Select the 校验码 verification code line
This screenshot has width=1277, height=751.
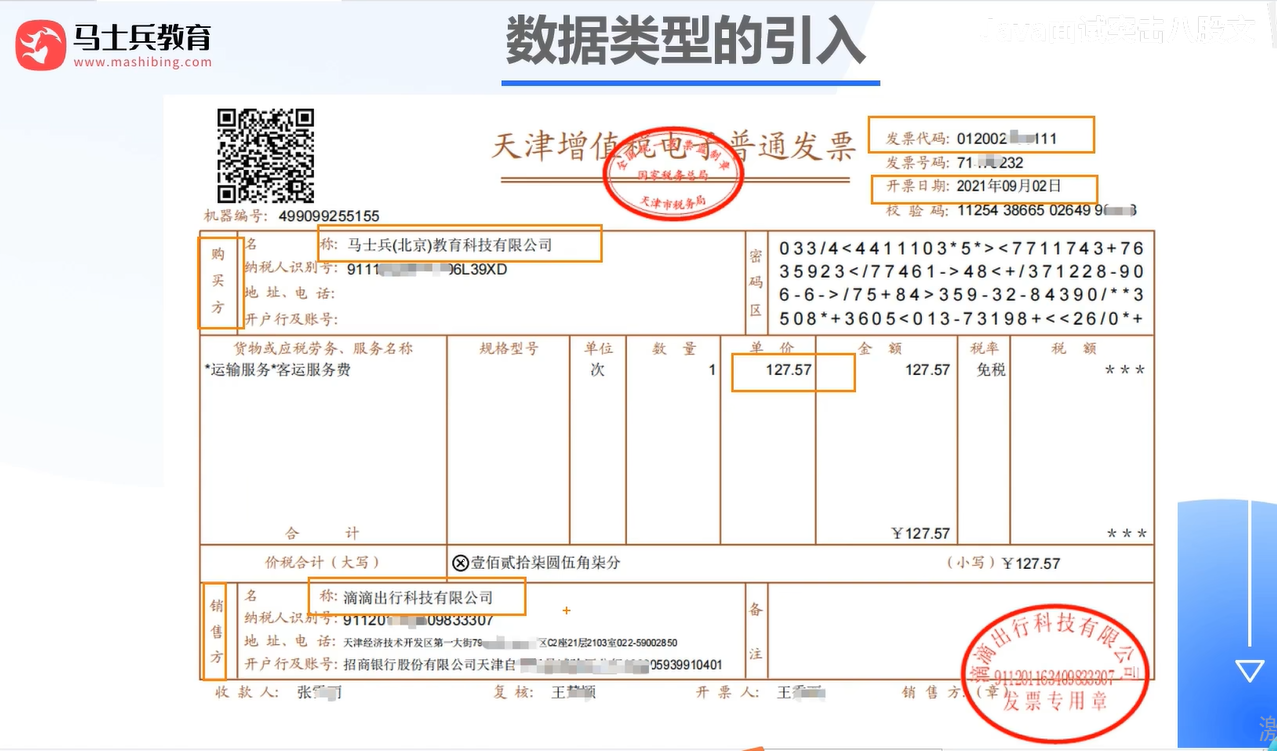[x=1011, y=211]
